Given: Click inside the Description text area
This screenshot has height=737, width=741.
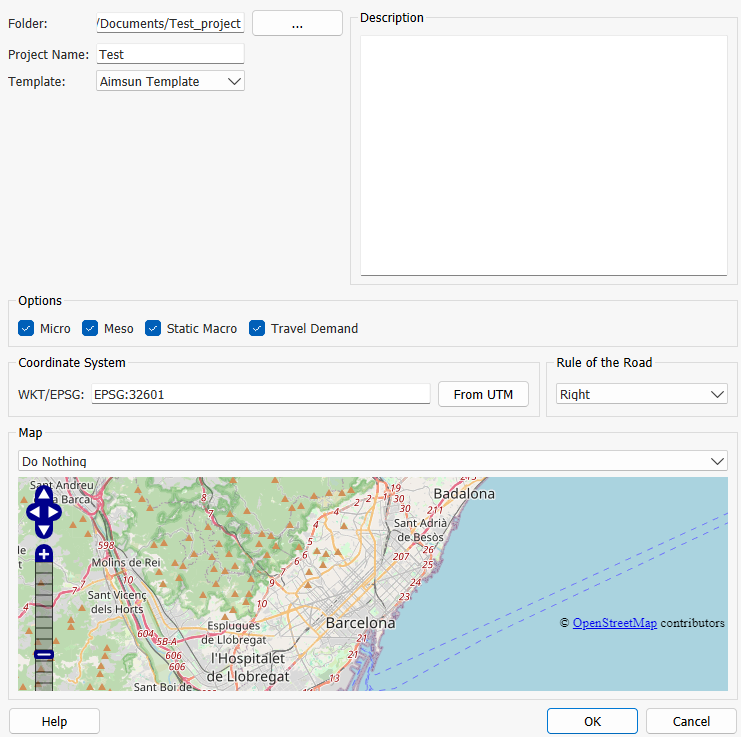Looking at the screenshot, I should click(543, 155).
